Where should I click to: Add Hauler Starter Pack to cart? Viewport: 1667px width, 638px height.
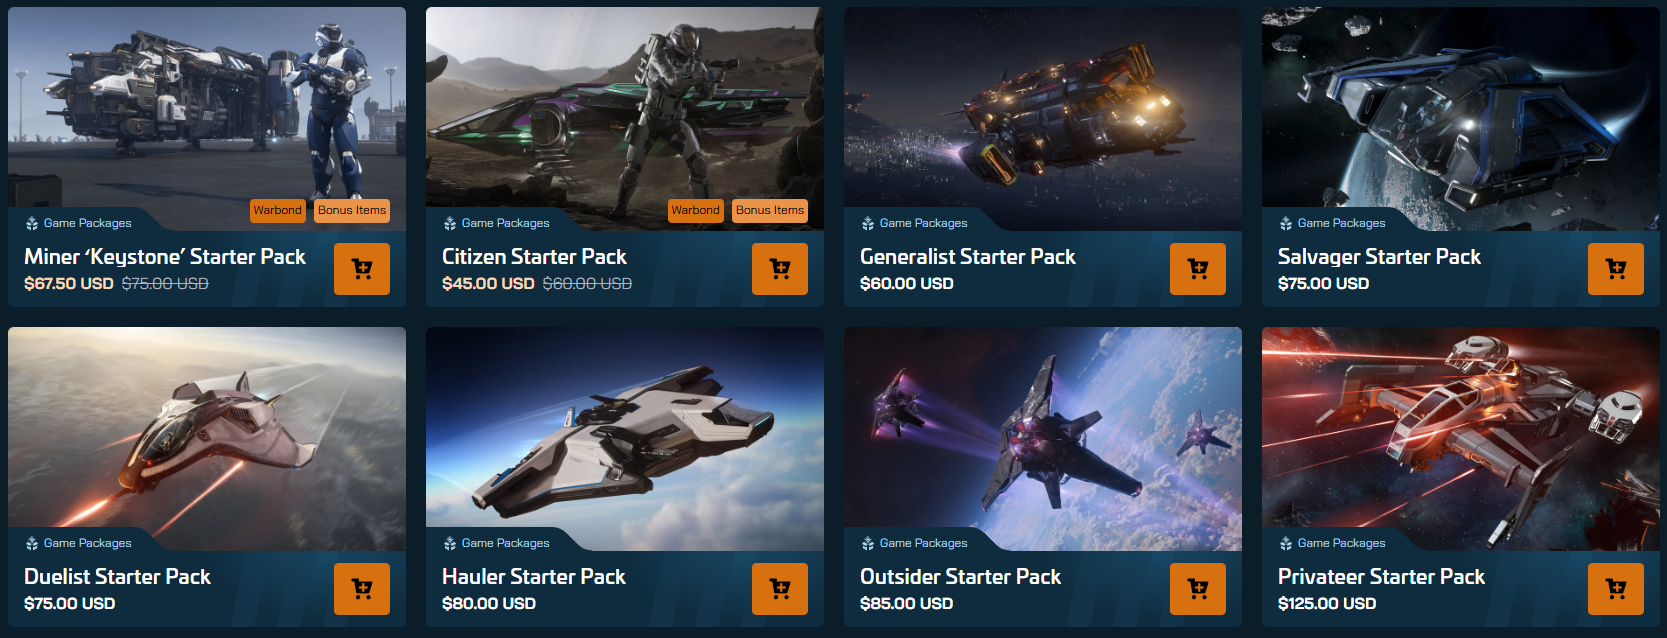[780, 589]
